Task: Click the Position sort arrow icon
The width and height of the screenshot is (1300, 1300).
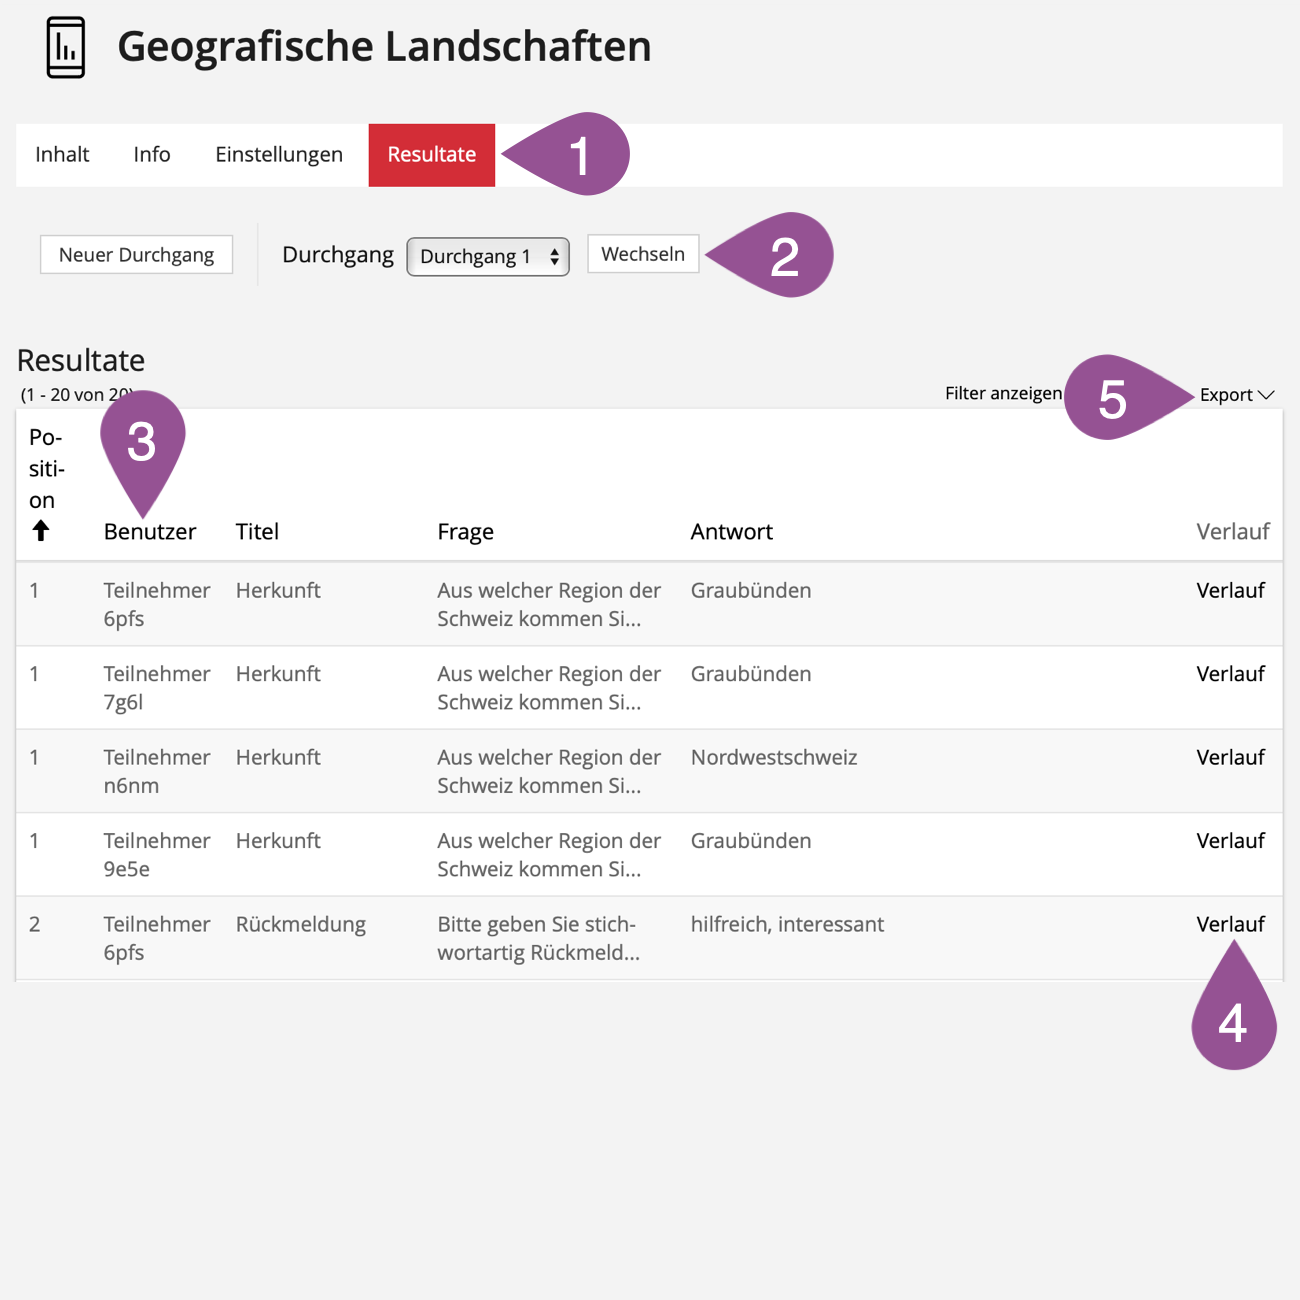Action: click(41, 530)
